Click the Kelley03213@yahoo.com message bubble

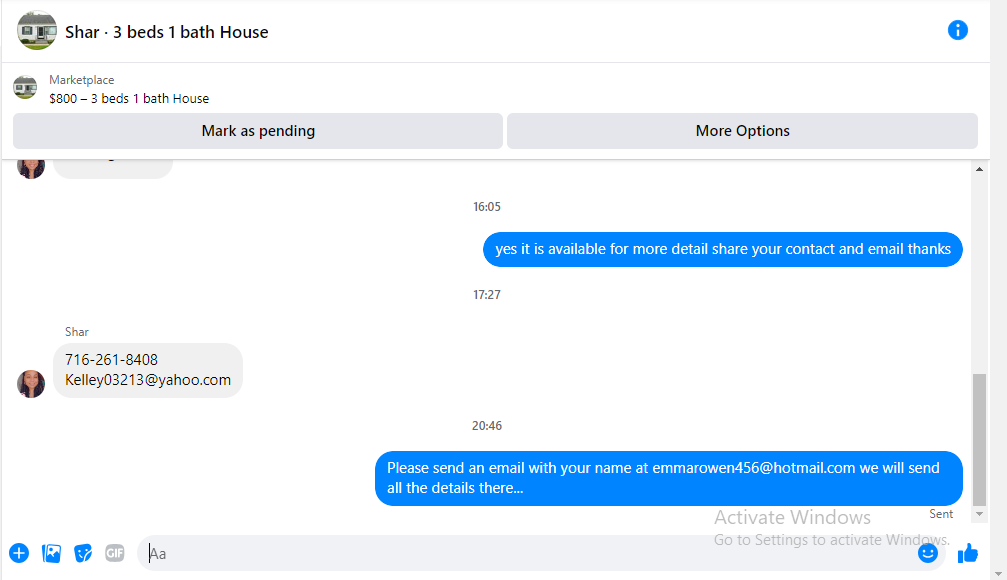coord(148,370)
